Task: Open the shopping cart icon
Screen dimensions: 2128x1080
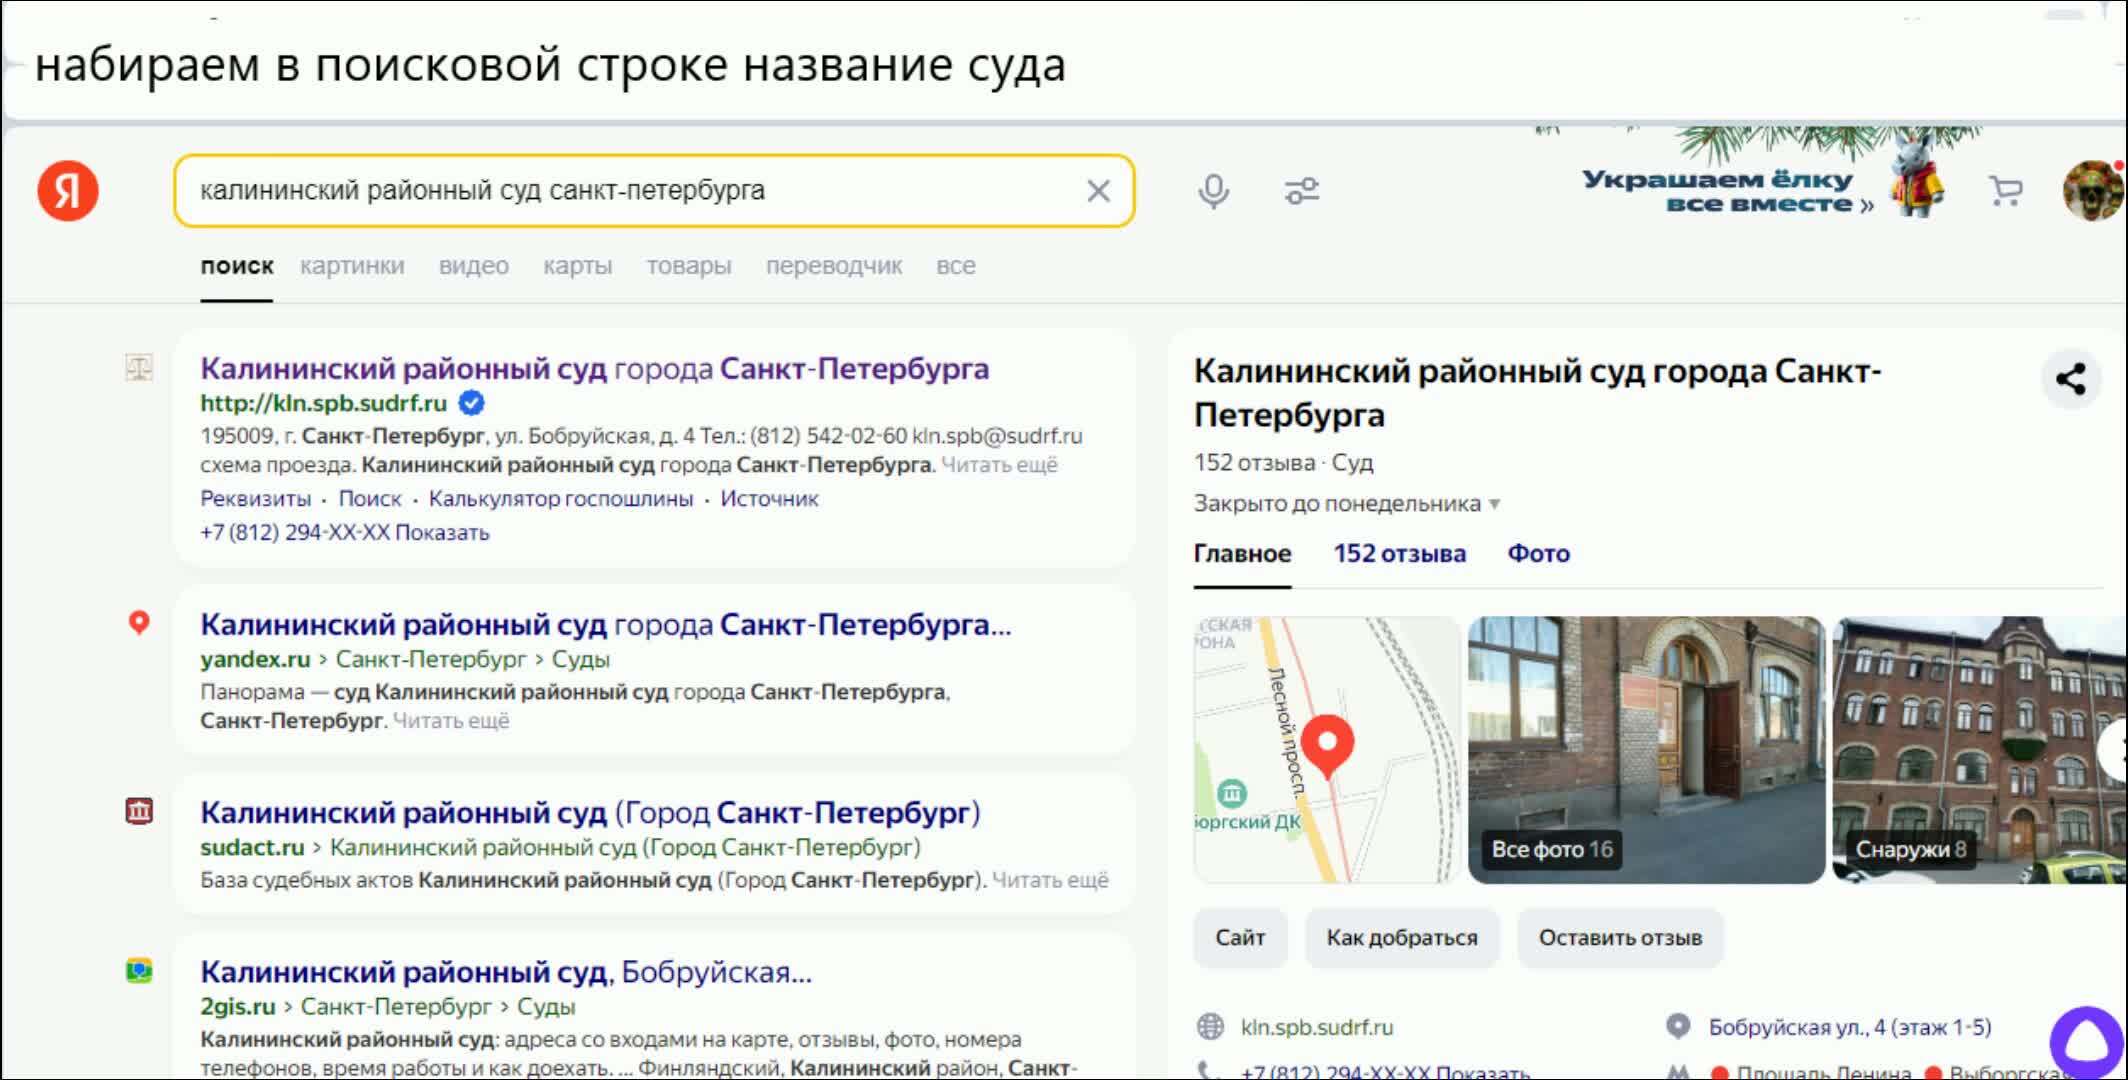Action: [x=2005, y=190]
